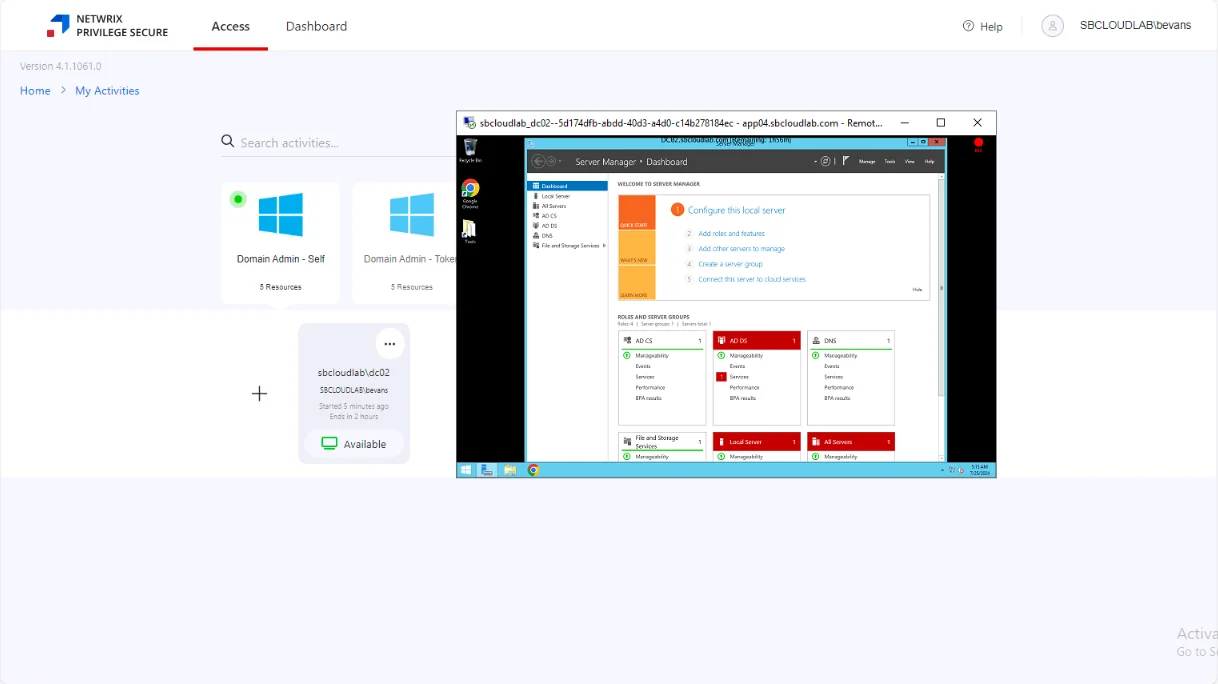Open Chrome from the remote taskbar

[x=534, y=470]
